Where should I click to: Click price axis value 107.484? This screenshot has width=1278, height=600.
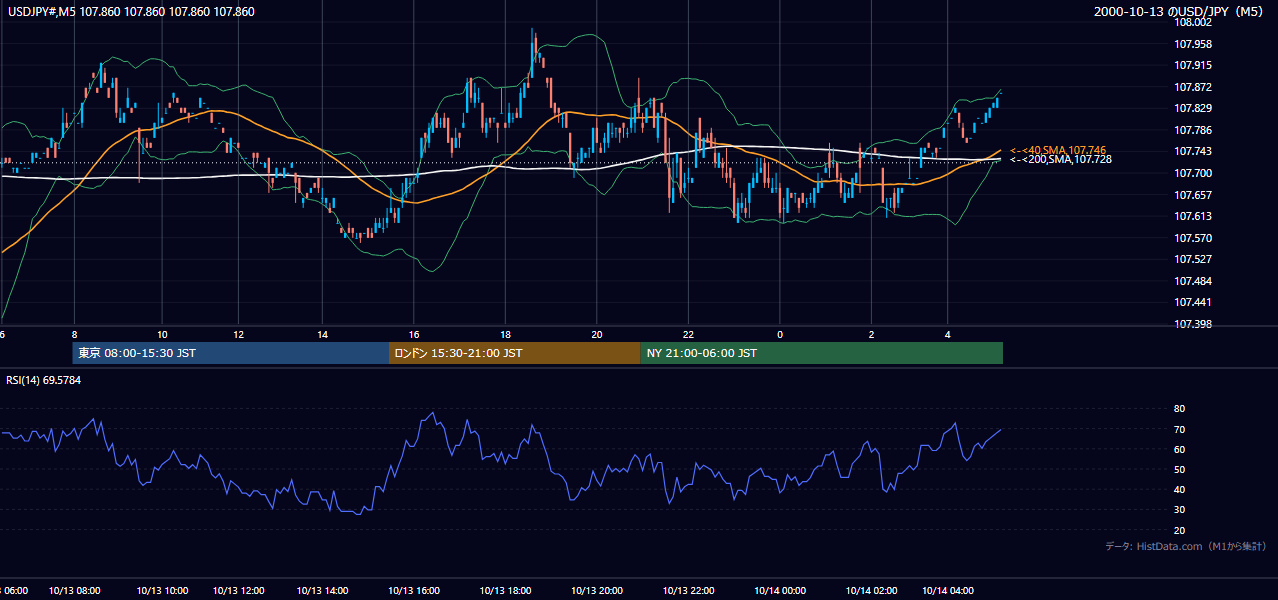(x=1192, y=281)
